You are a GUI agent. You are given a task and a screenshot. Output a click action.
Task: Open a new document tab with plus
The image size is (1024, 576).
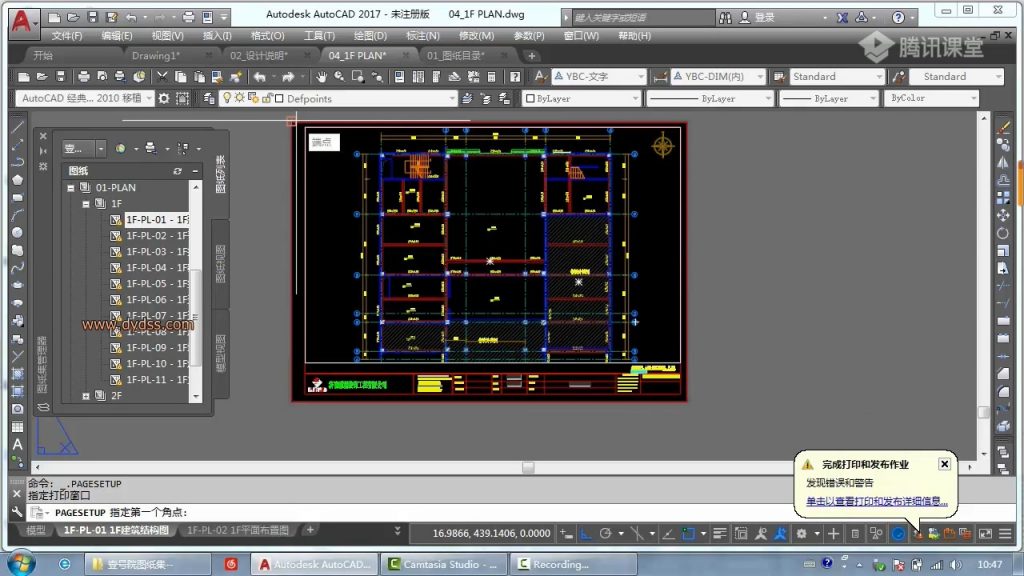point(532,56)
